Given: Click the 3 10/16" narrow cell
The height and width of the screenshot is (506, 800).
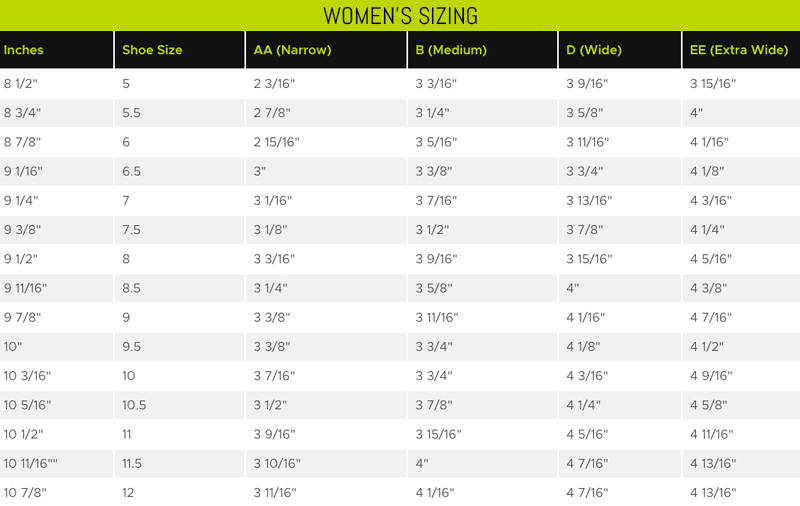Looking at the screenshot, I should (327, 463).
